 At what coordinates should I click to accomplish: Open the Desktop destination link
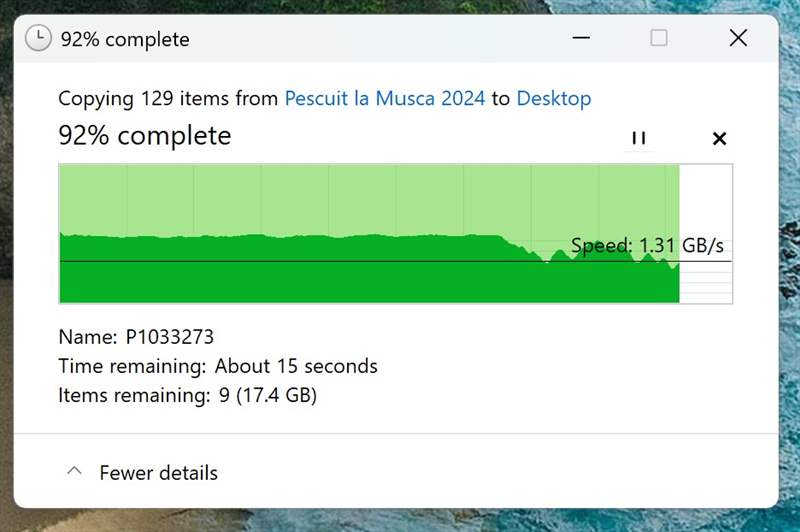tap(554, 98)
